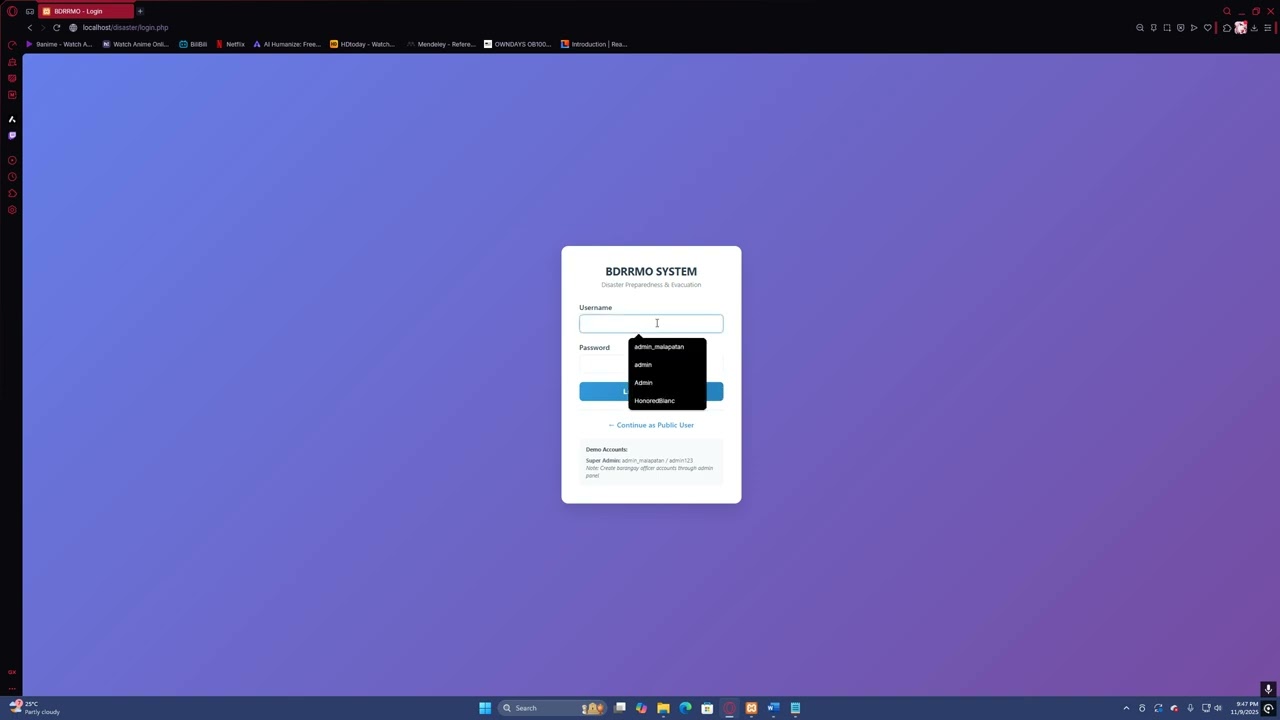Screen dimensions: 1280x720
Task: Open the Mendeley Reference bookmark
Action: [440, 44]
